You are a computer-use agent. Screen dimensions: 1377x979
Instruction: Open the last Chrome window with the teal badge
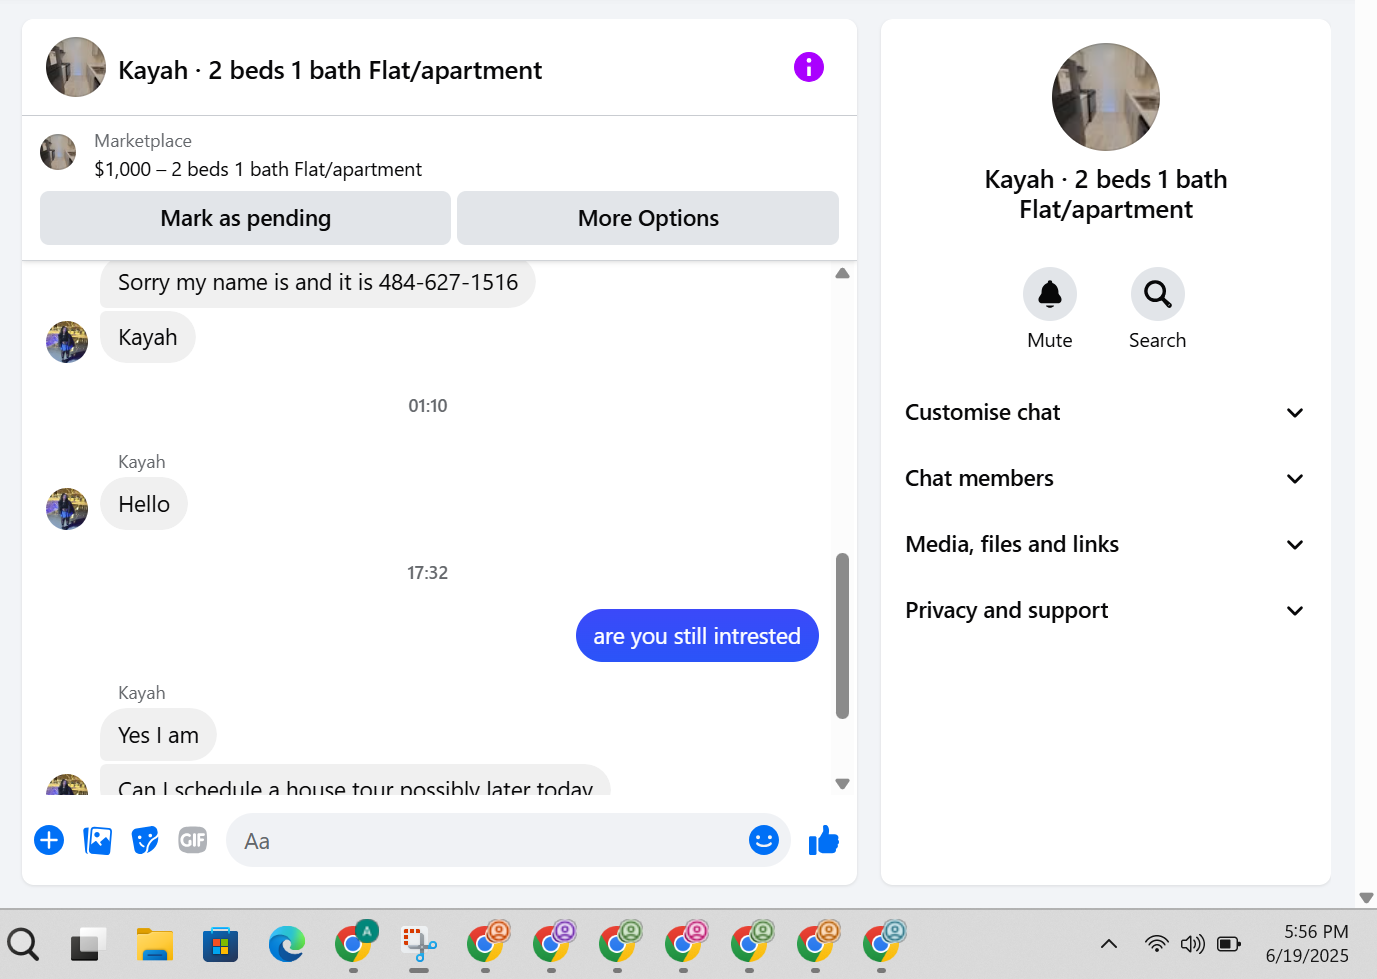883,942
